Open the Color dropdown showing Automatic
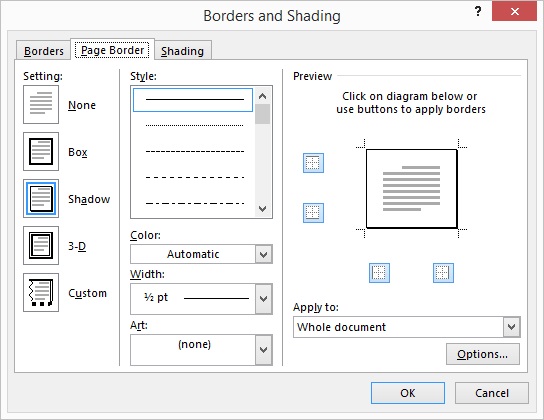The width and height of the screenshot is (544, 420). pyautogui.click(x=201, y=254)
